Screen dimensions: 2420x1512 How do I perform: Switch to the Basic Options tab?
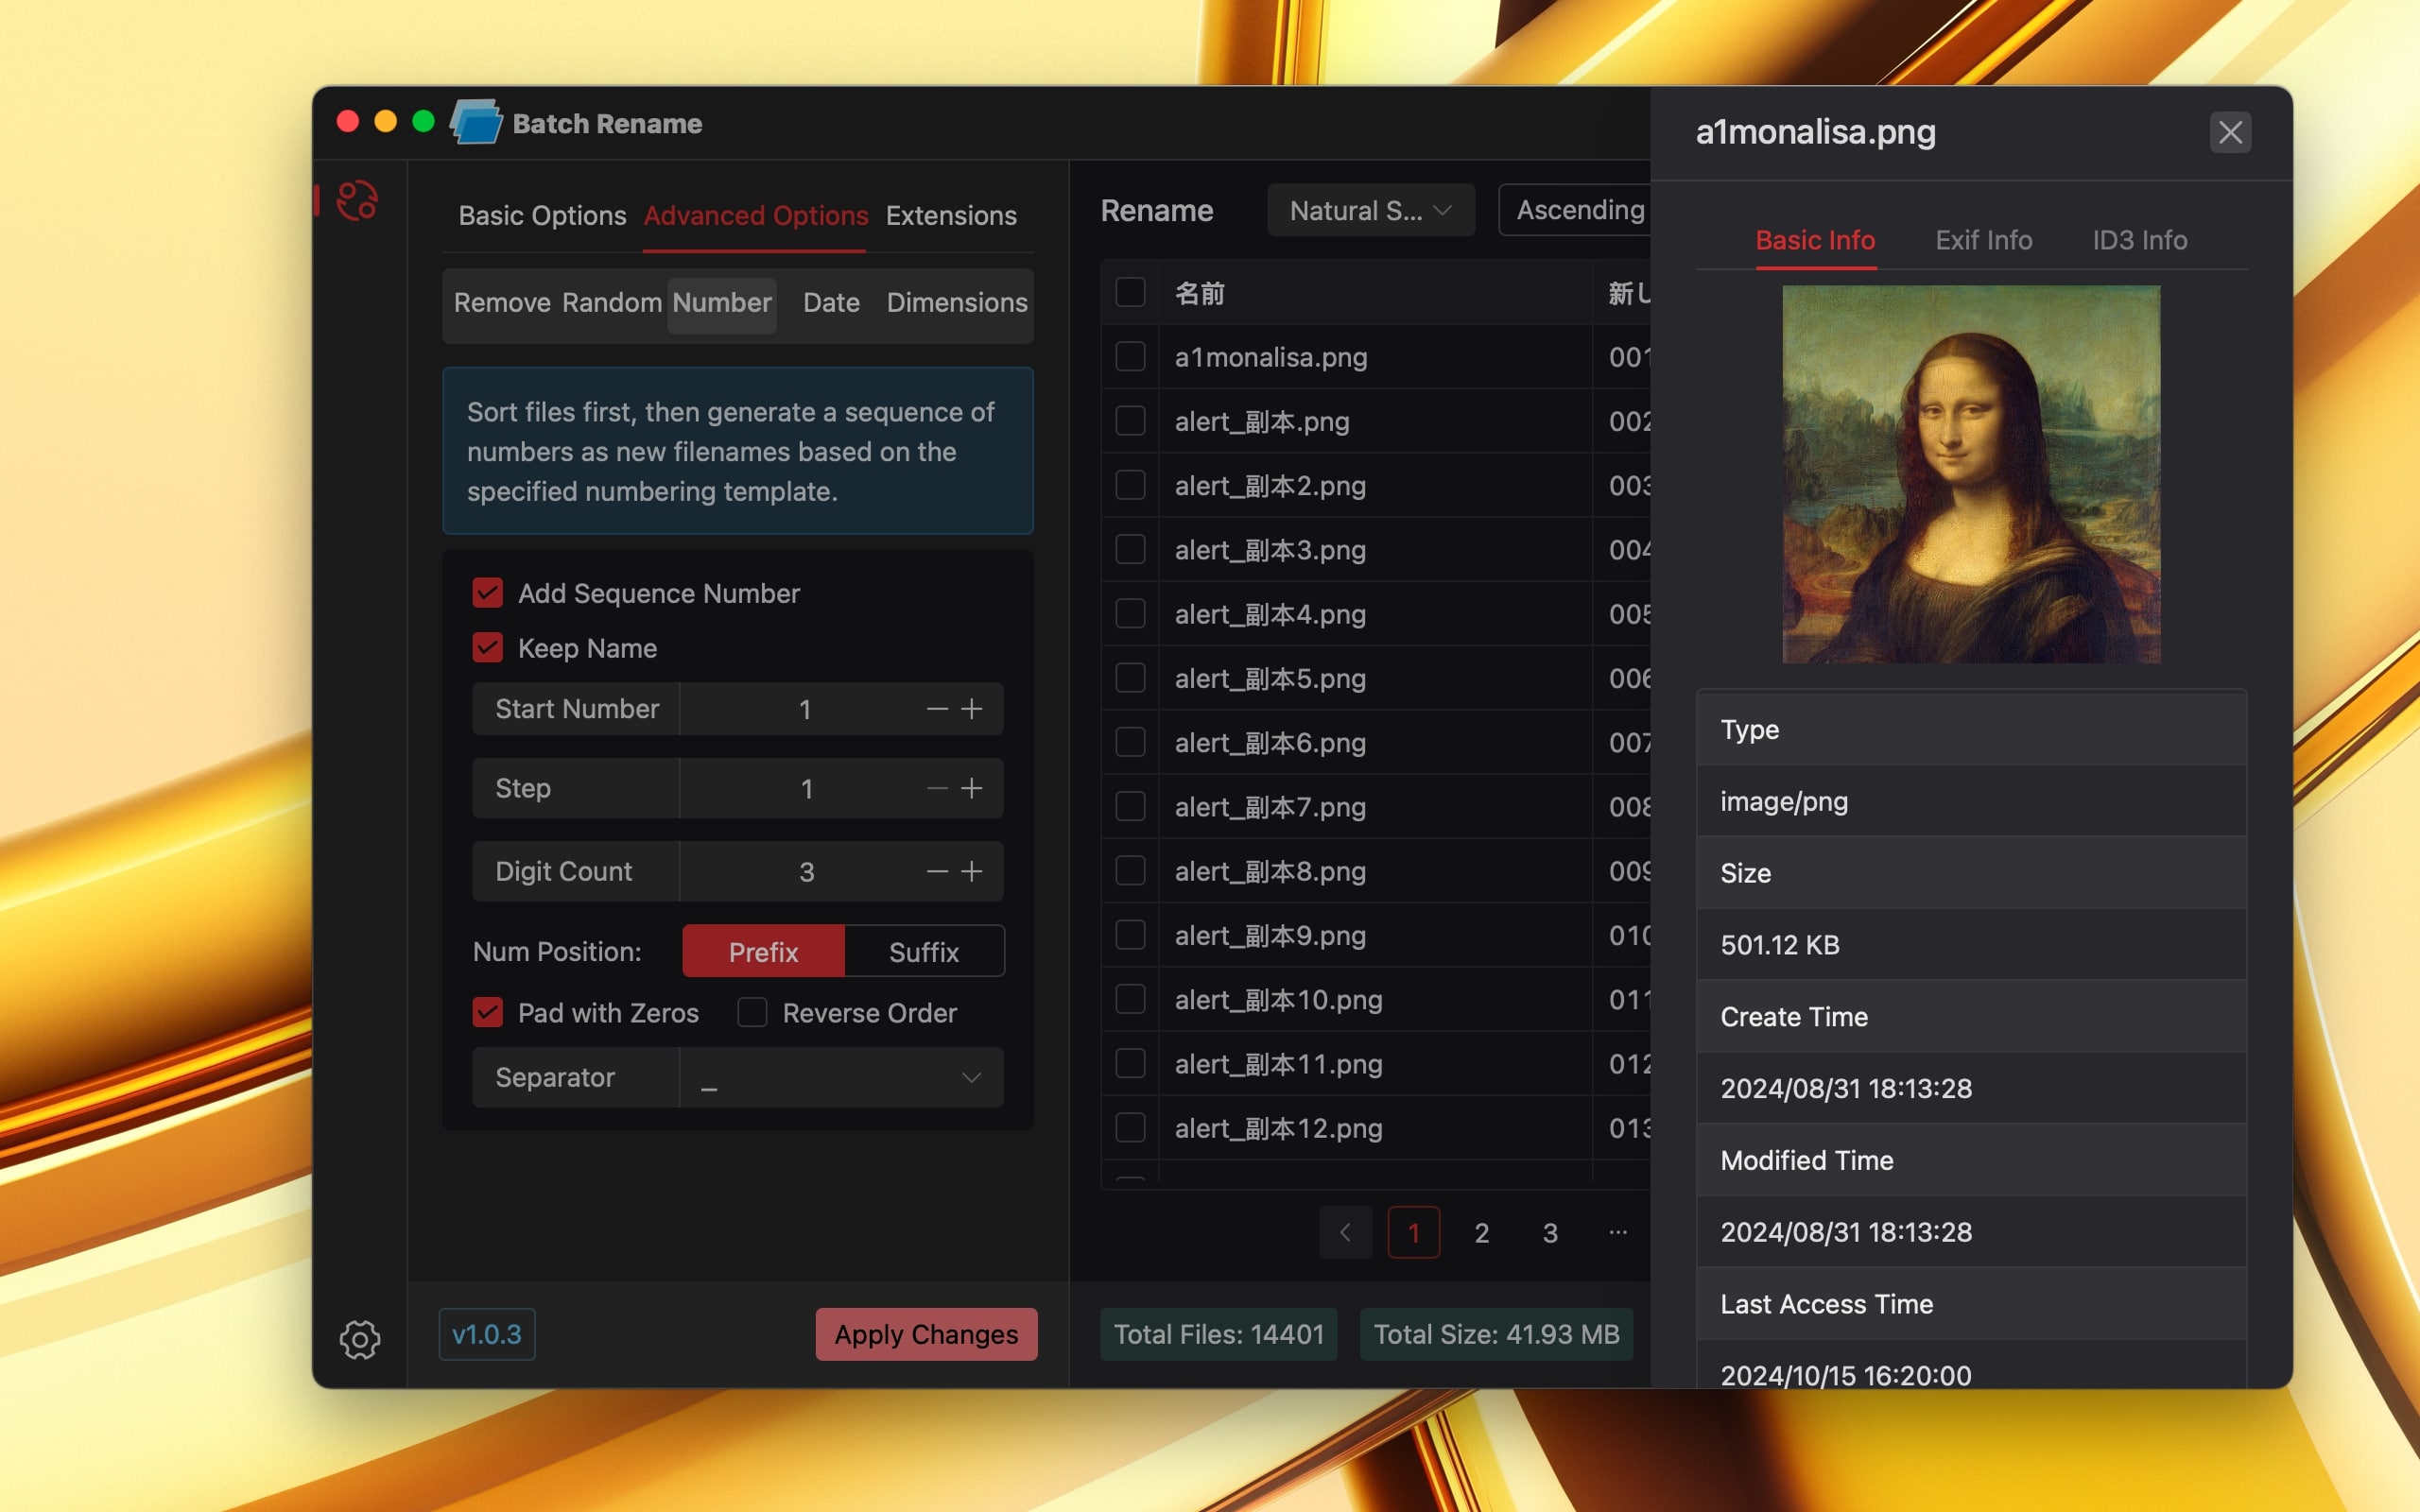coord(540,213)
